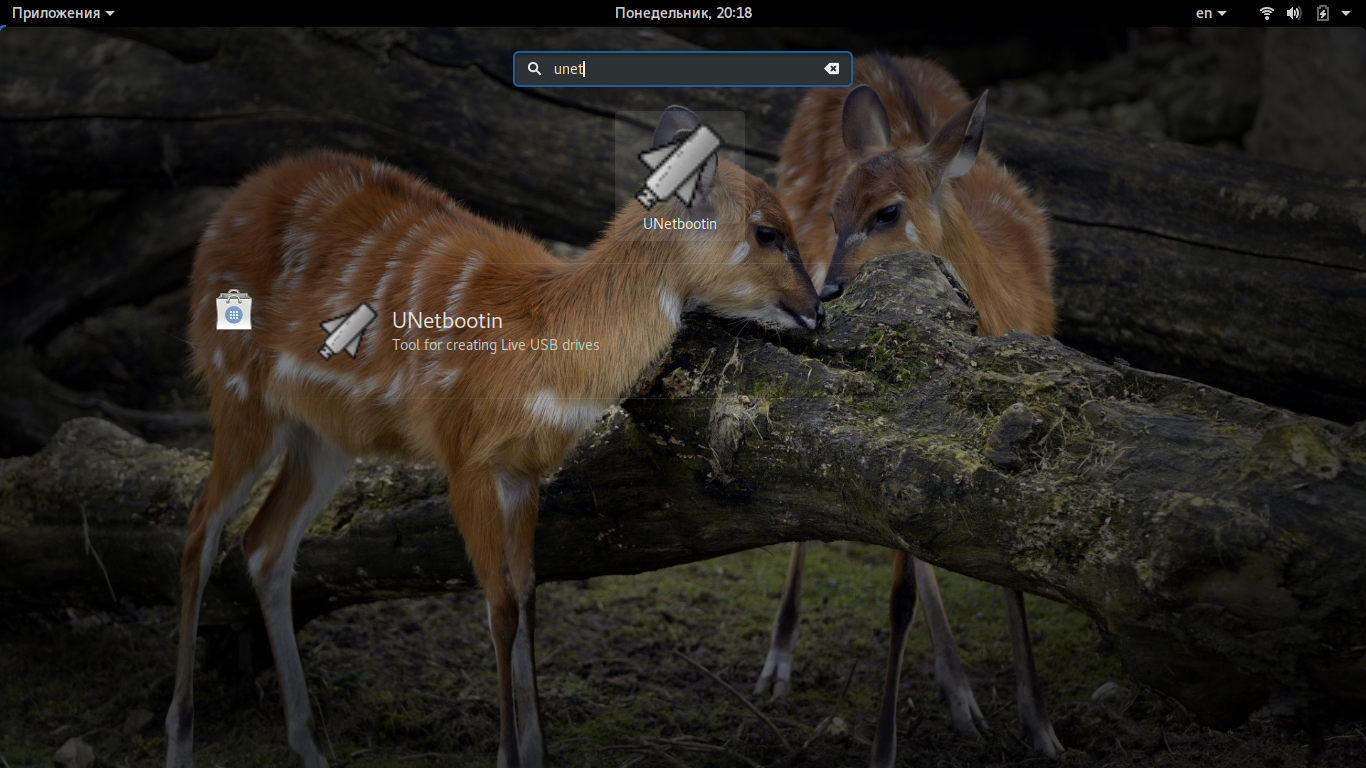Open Wi-Fi status icon in top bar
Screen dimensions: 1366x768
tap(1267, 13)
